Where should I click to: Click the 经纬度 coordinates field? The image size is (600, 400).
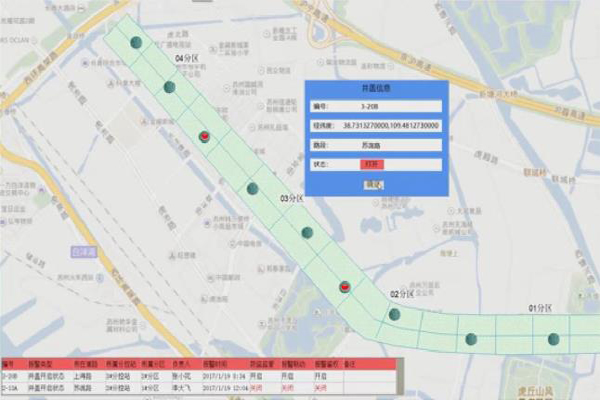pos(394,125)
